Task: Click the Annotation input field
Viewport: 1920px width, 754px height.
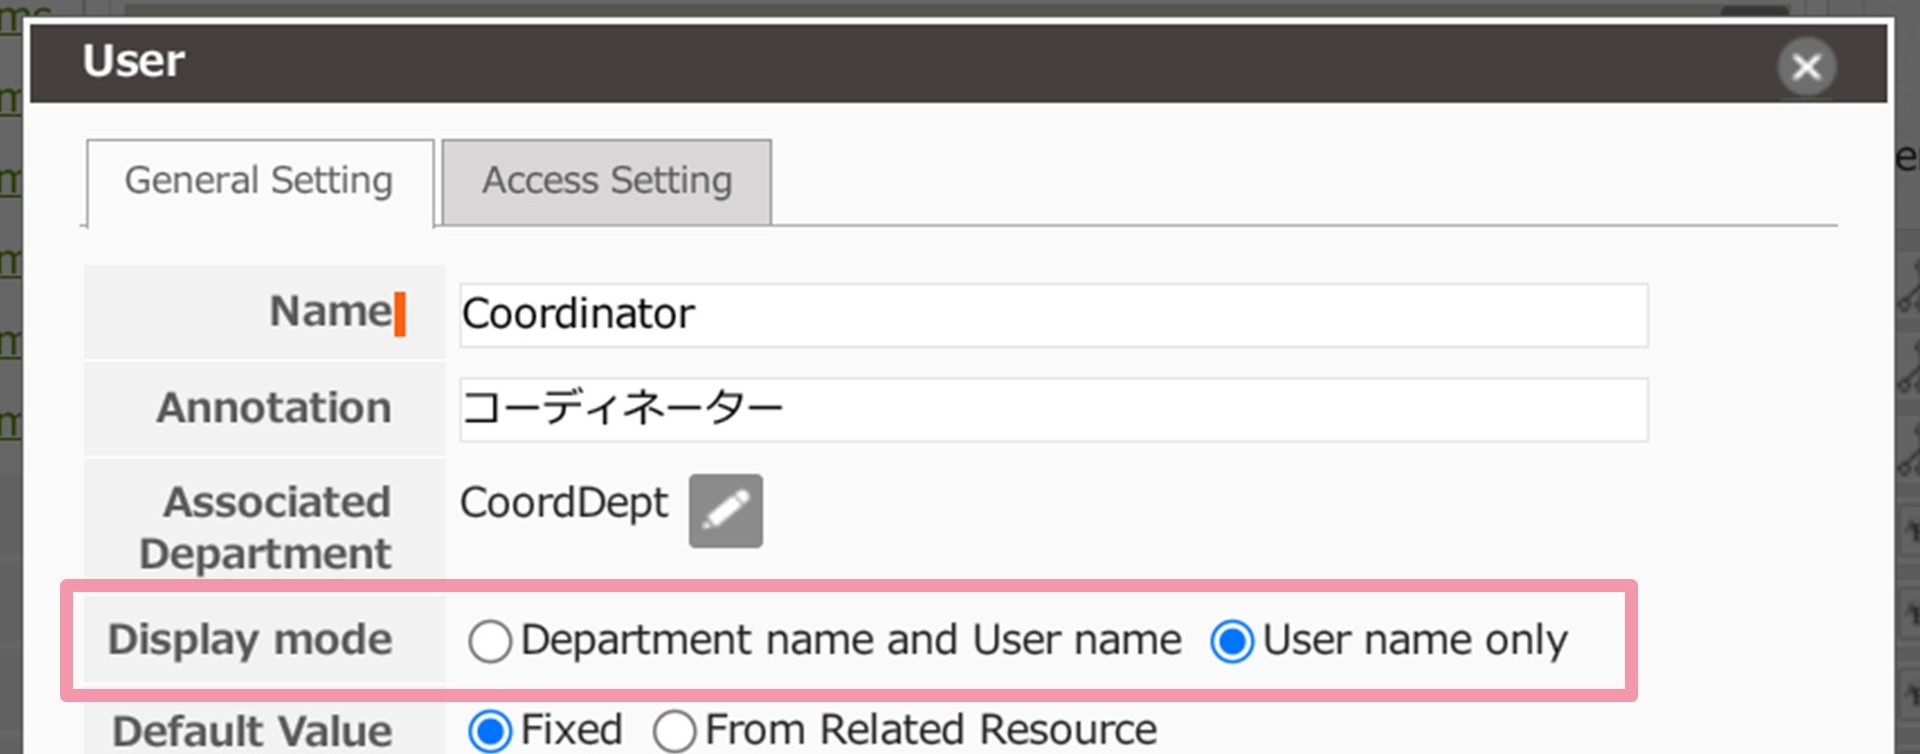Action: pyautogui.click(x=1053, y=409)
